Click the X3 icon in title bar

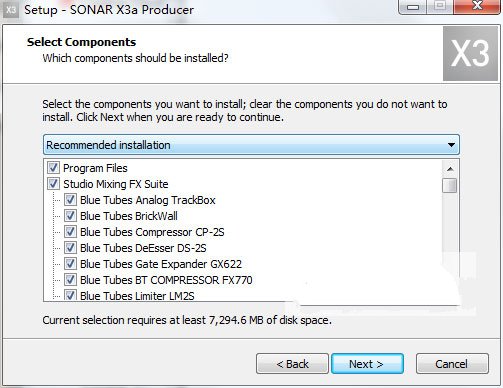[x=11, y=10]
